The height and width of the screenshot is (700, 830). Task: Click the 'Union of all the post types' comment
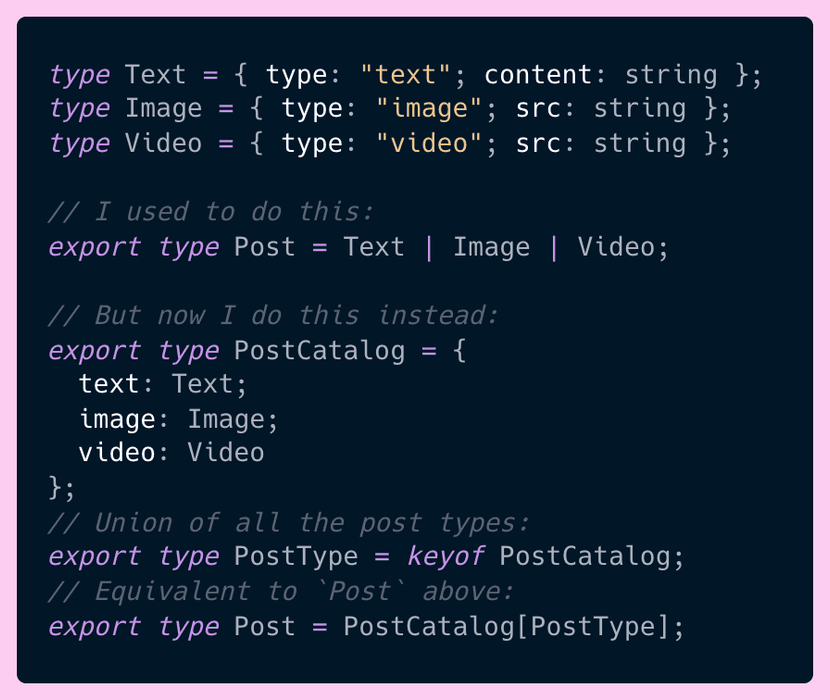click(288, 523)
